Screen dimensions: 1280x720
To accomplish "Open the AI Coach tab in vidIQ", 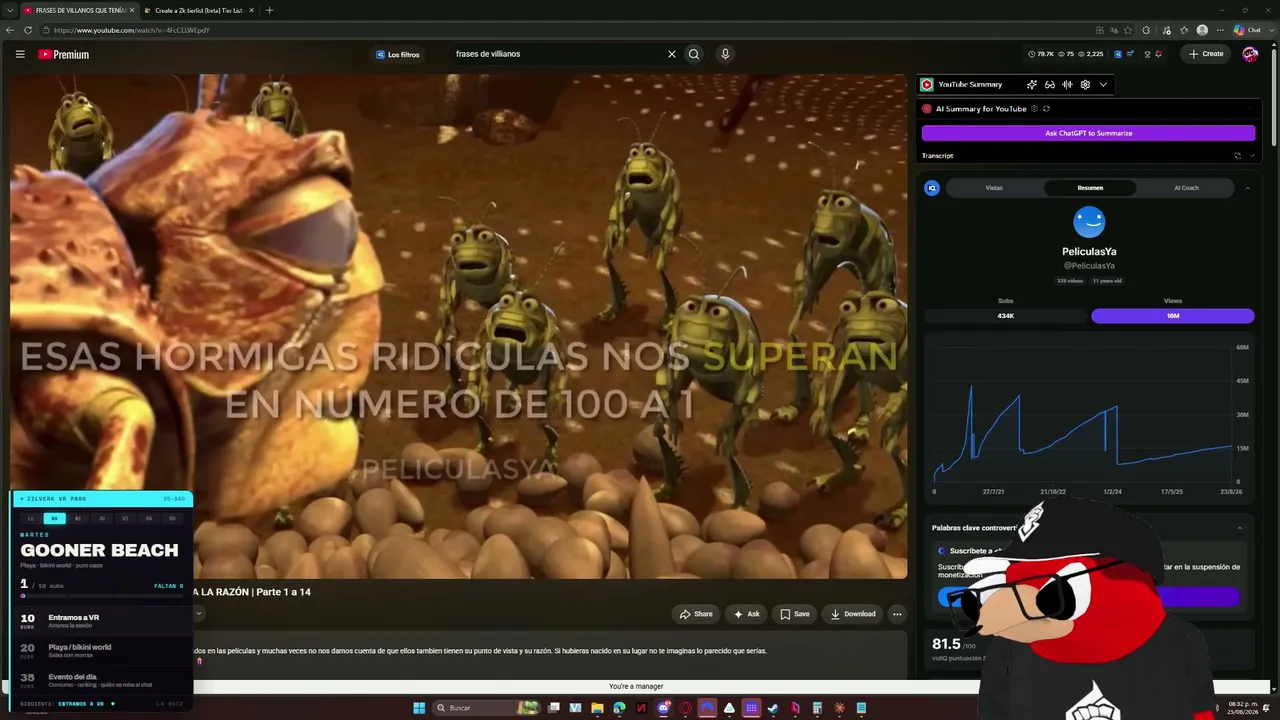I will 1186,188.
